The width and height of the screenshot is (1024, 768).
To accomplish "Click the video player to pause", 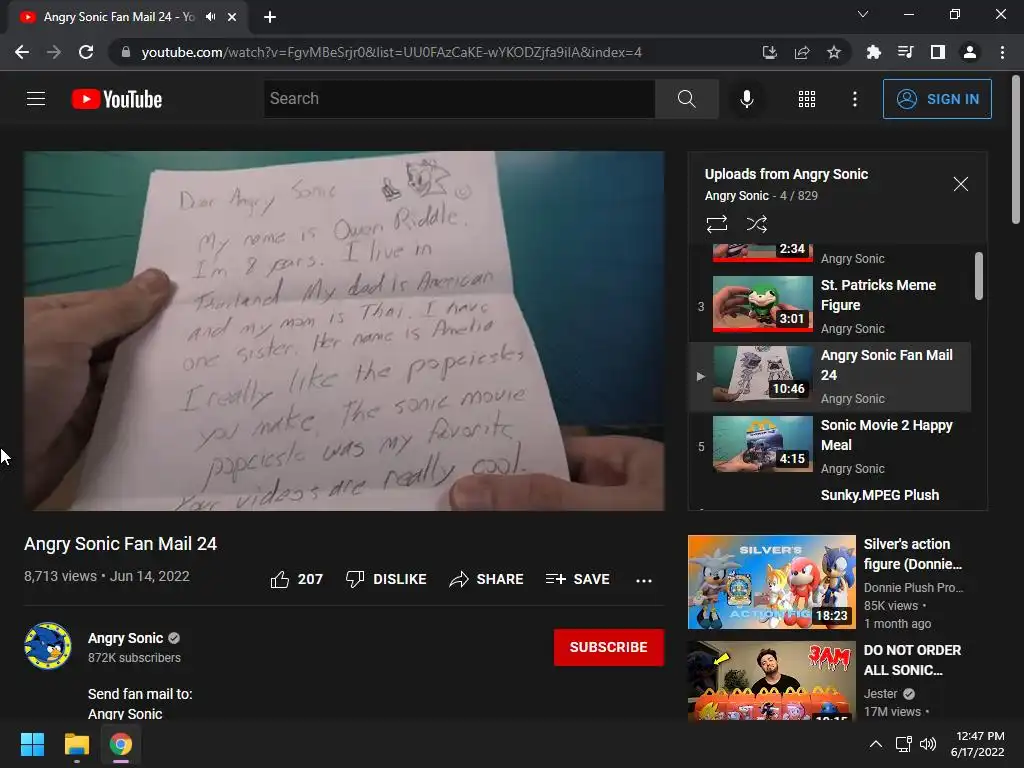I will tap(344, 331).
